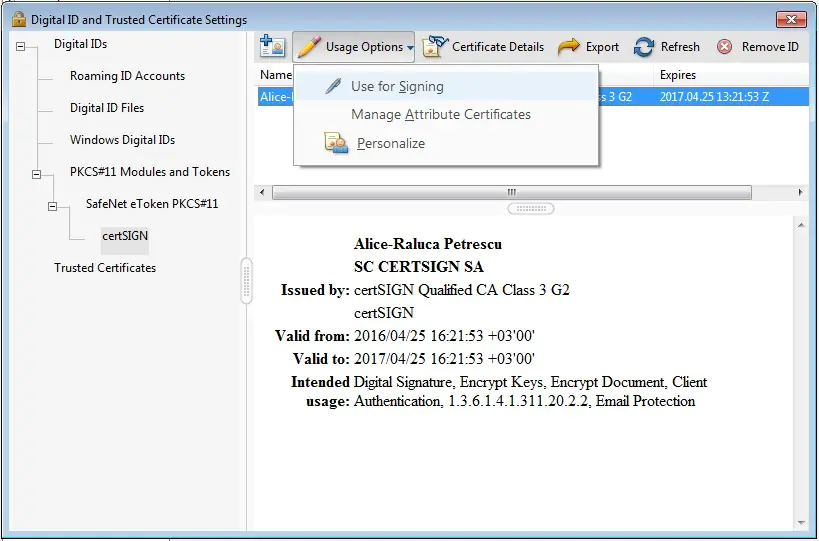Click the Certificate Details icon
Screen dimensions: 819x541
click(x=435, y=47)
